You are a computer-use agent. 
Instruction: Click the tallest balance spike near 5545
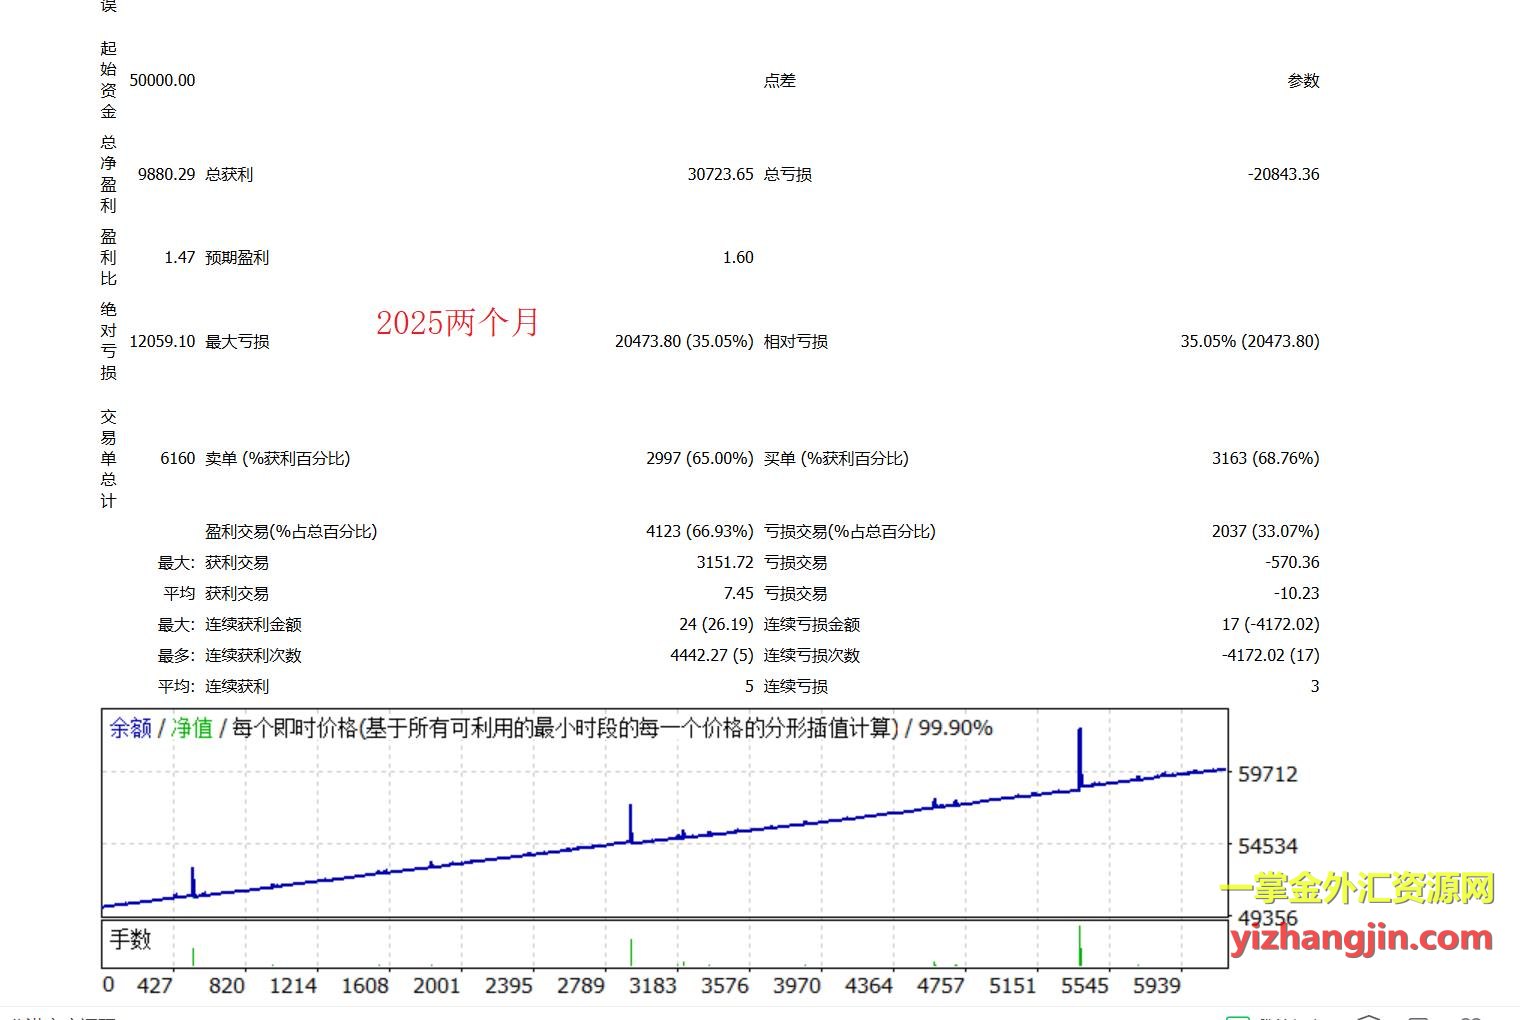[x=1080, y=755]
